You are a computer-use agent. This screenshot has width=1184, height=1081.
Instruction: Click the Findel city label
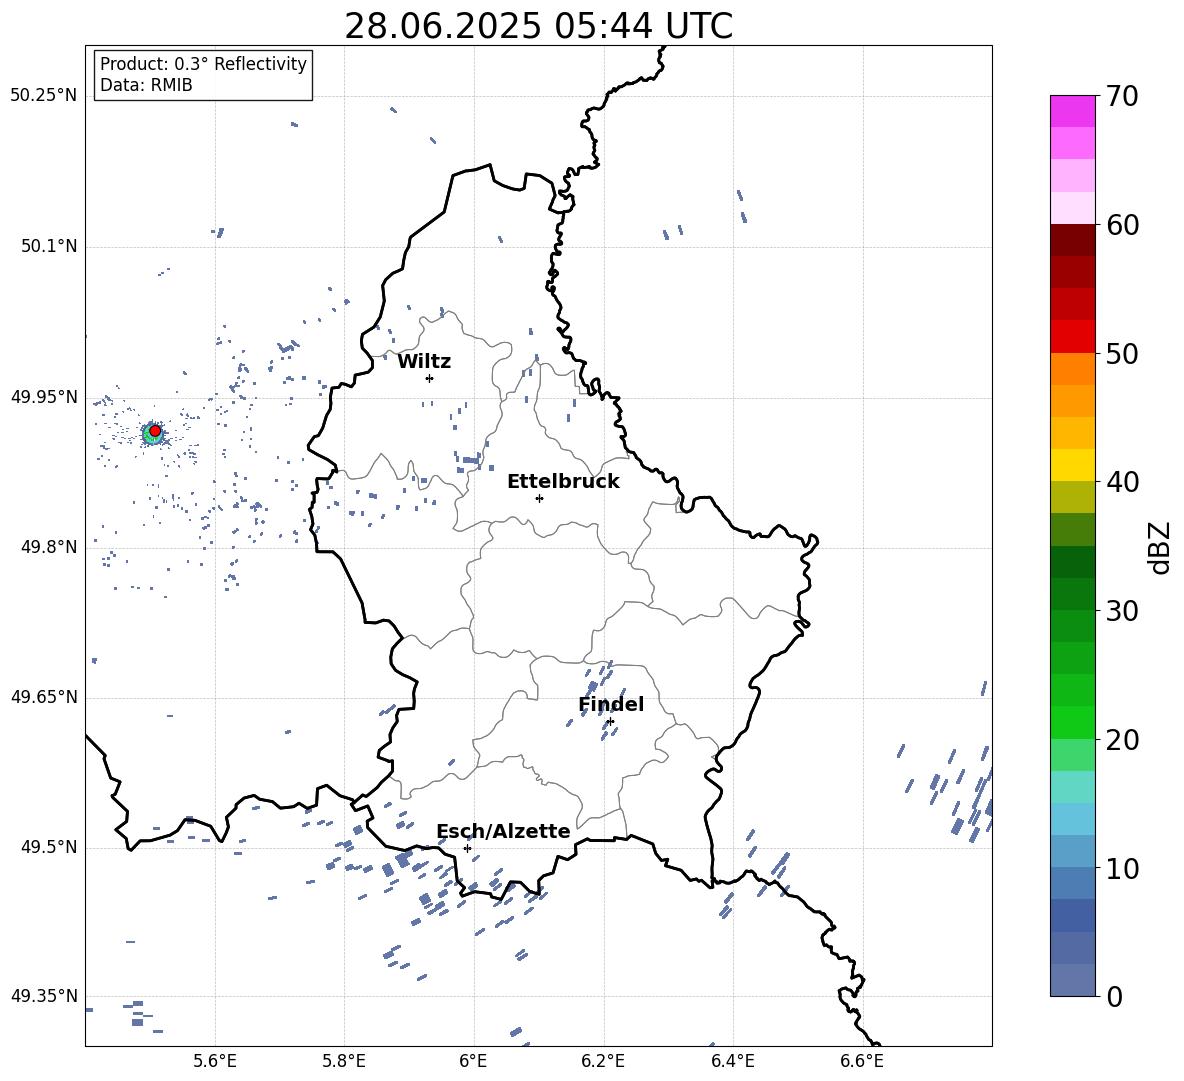611,704
